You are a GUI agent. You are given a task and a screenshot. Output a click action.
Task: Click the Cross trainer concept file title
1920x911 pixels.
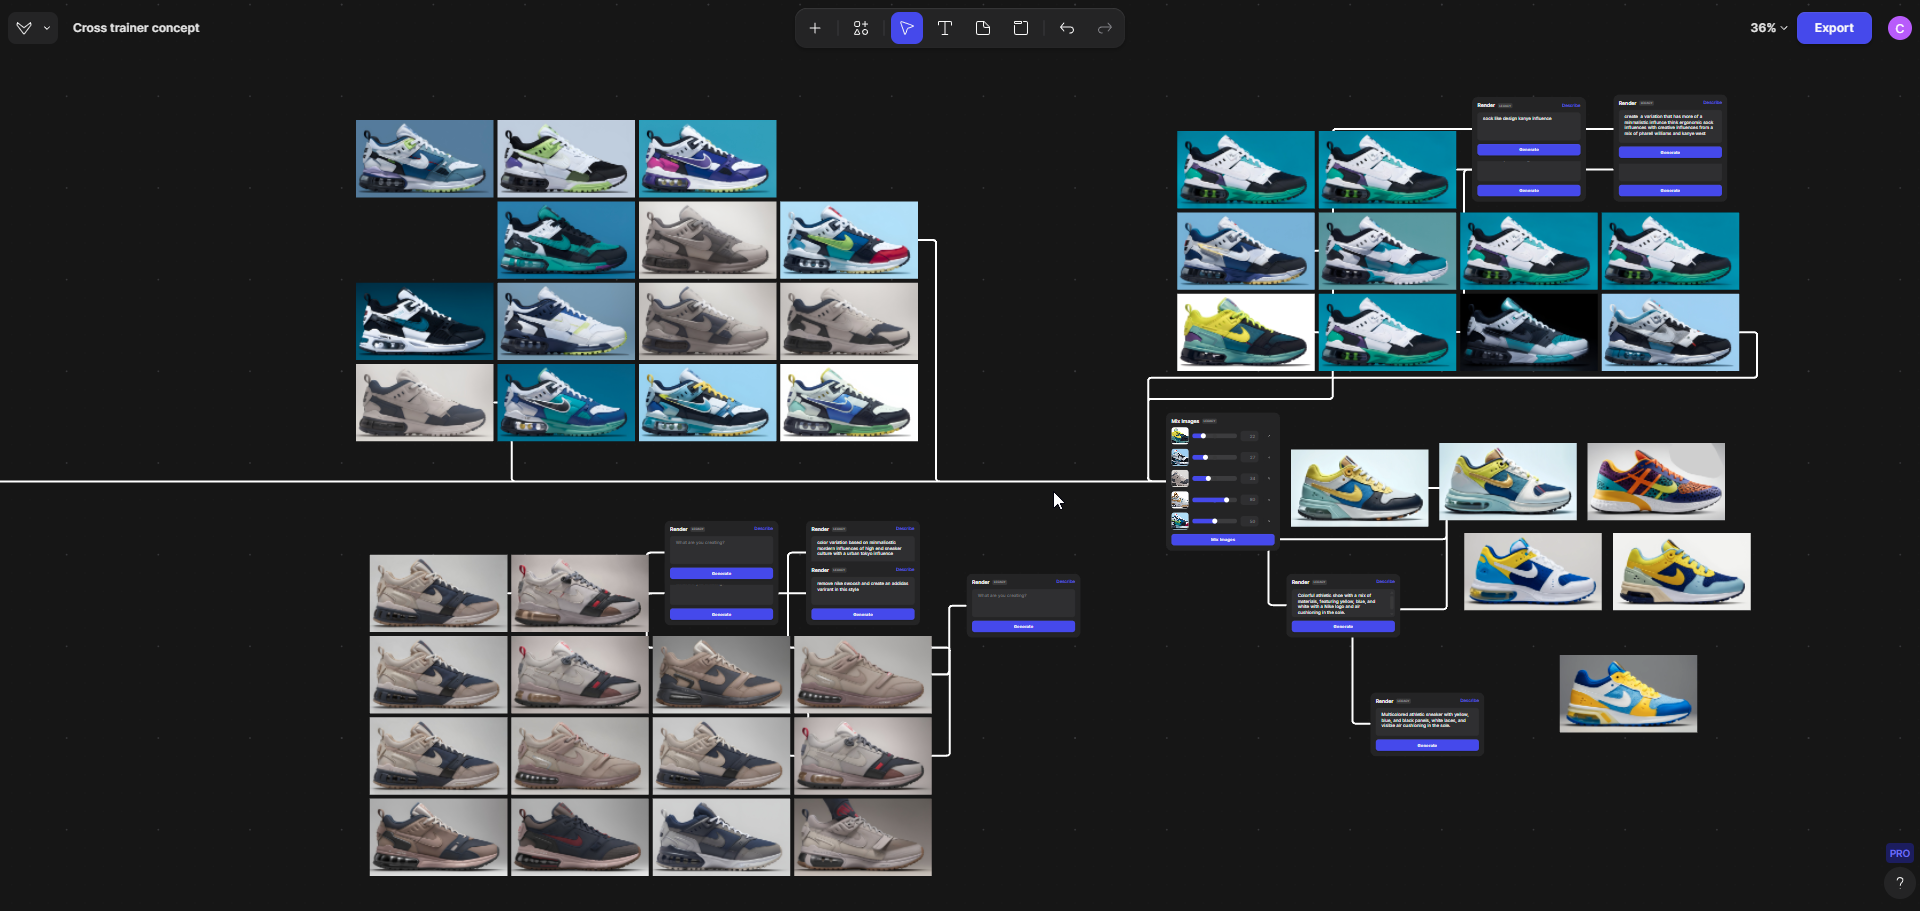click(136, 28)
